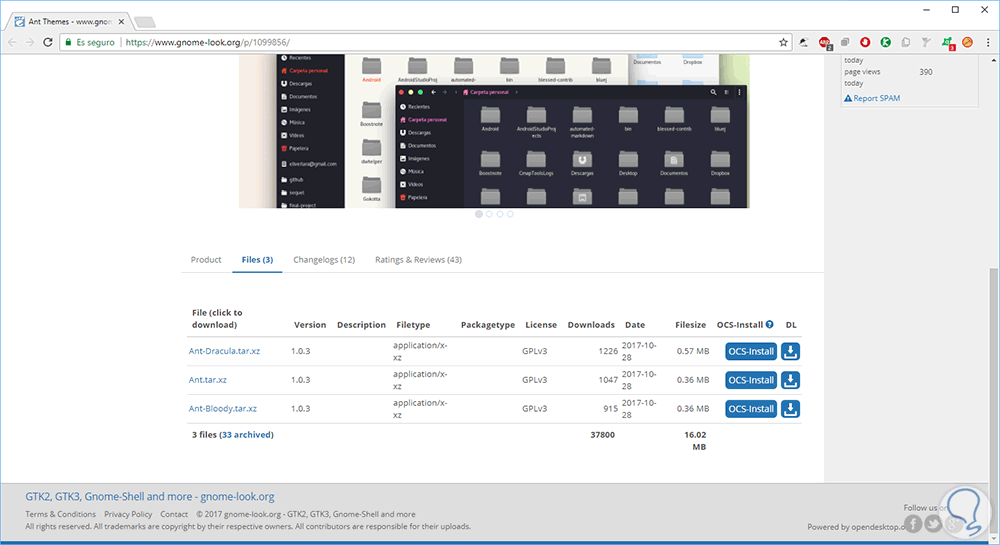Click the 0.57 MB filesize cell
Screen dimensions: 1000x545
tap(693, 351)
